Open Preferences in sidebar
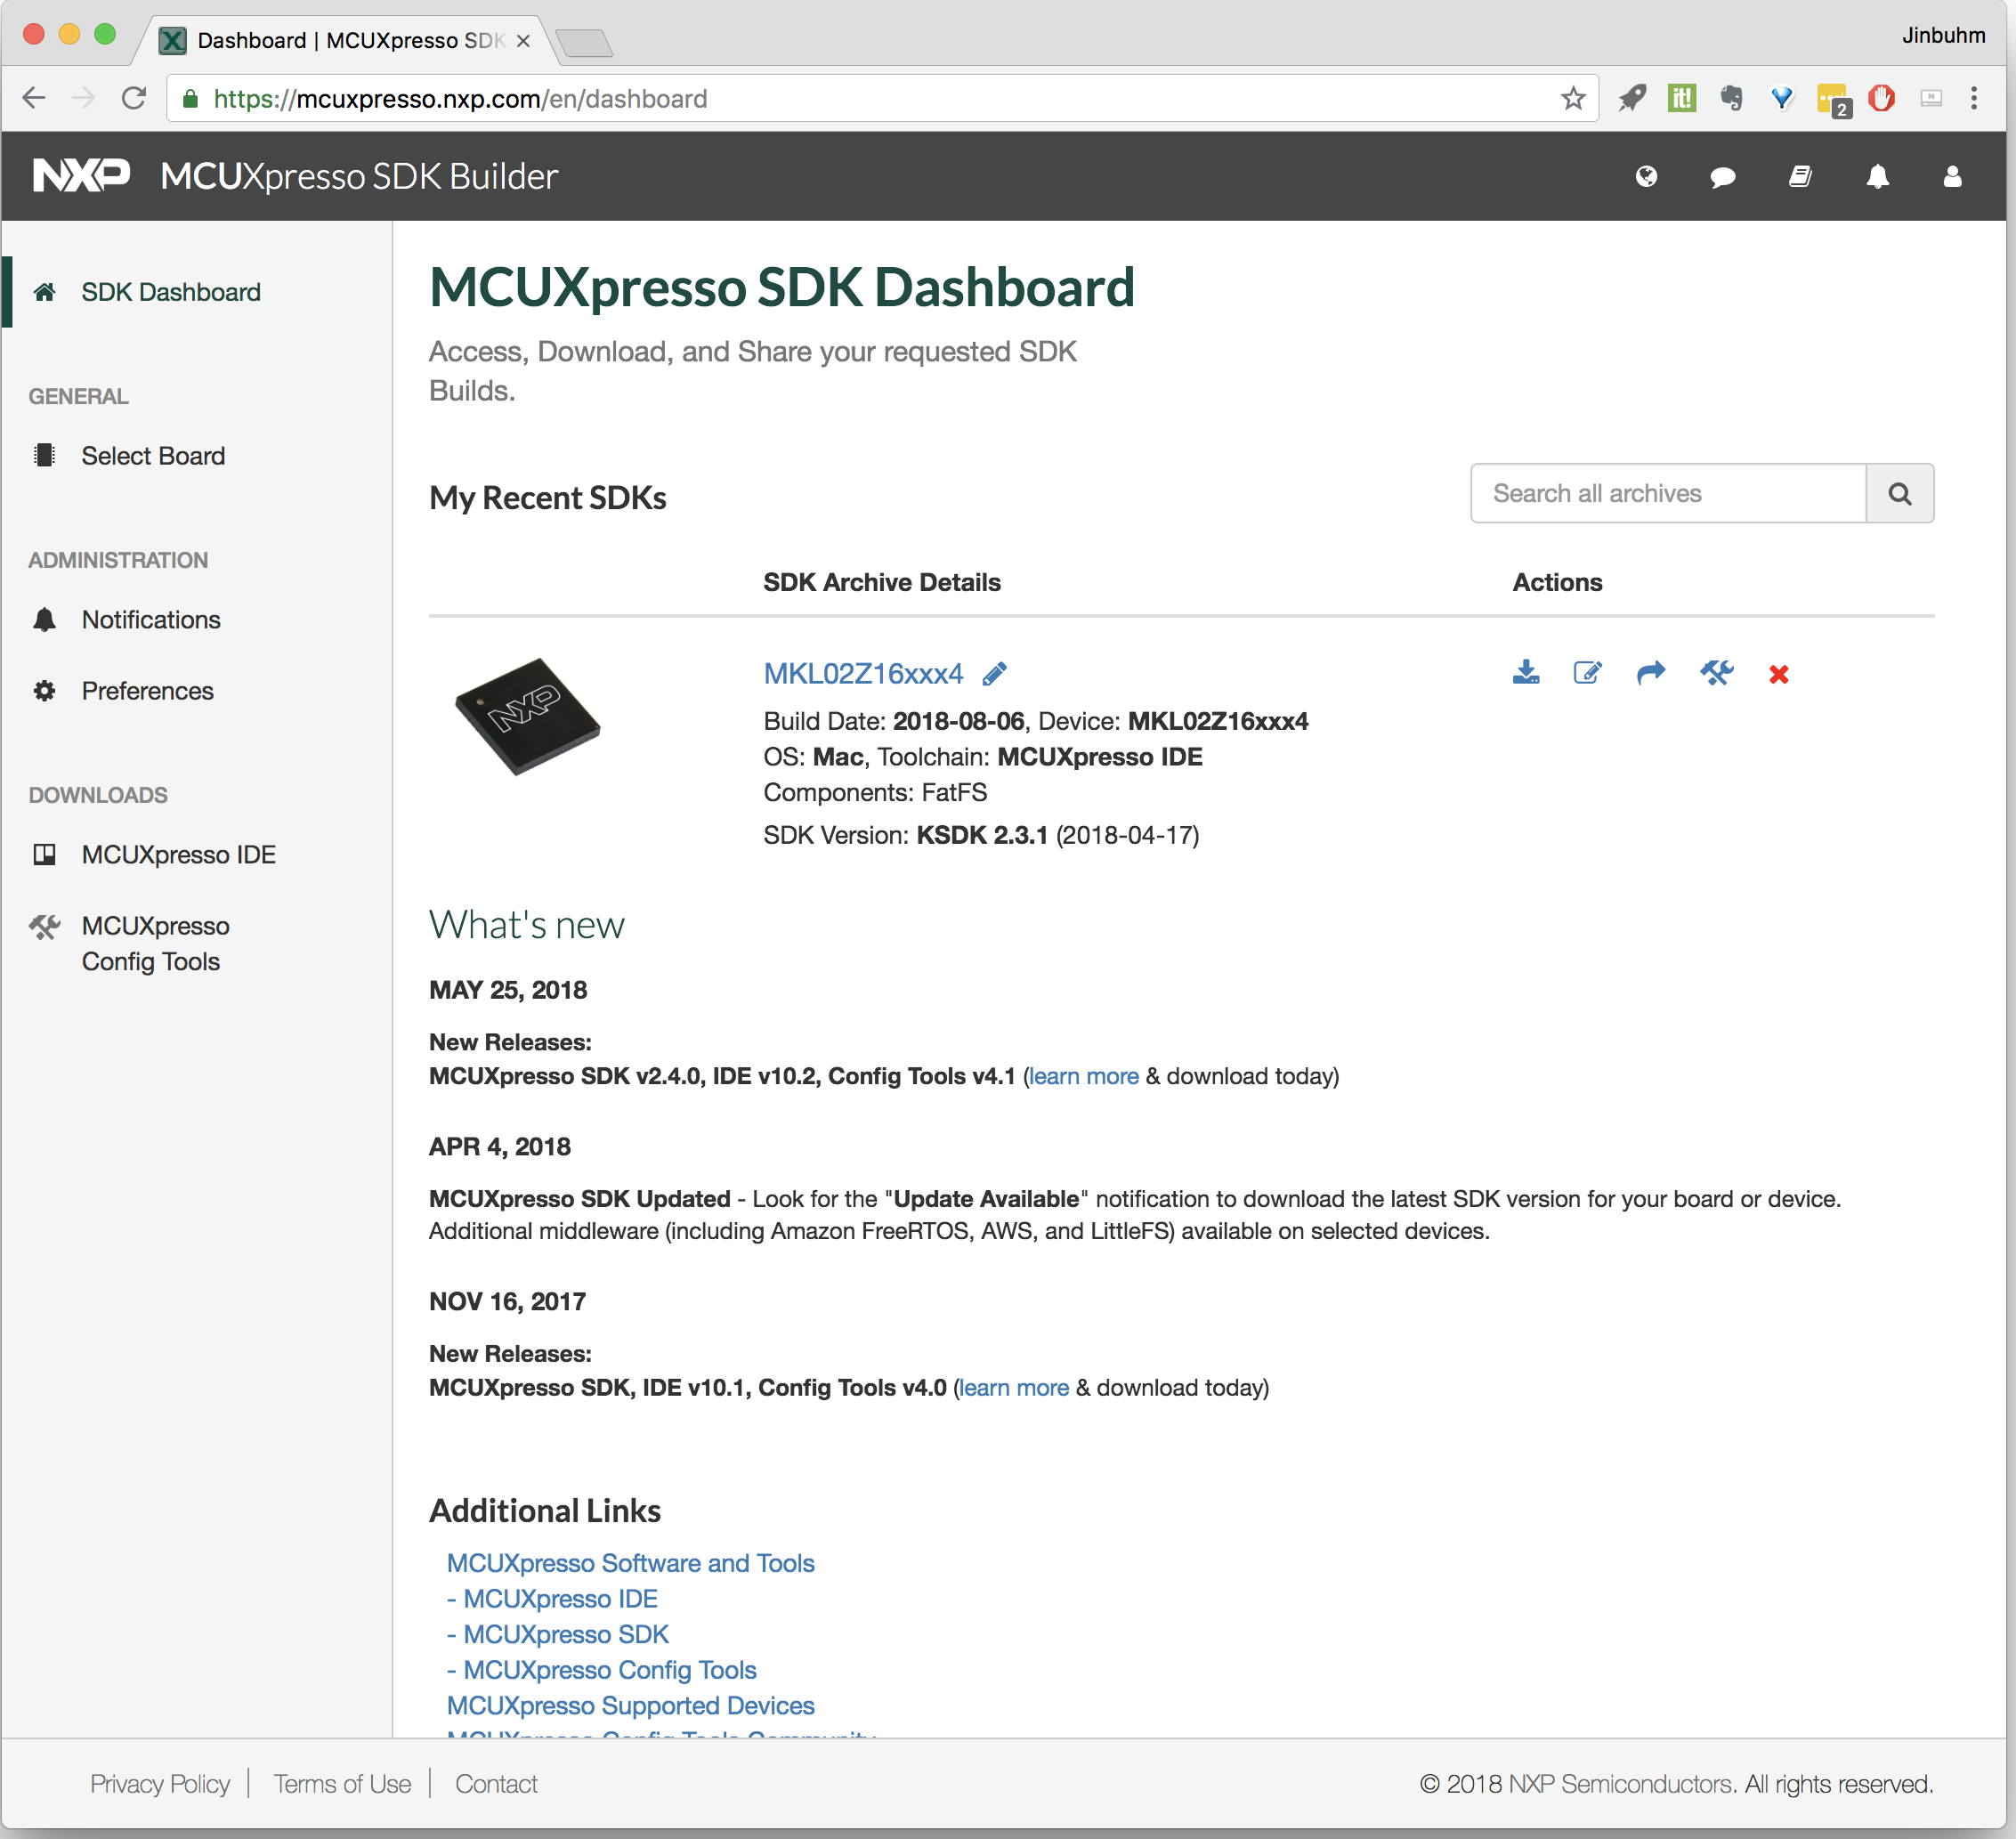 click(x=147, y=691)
